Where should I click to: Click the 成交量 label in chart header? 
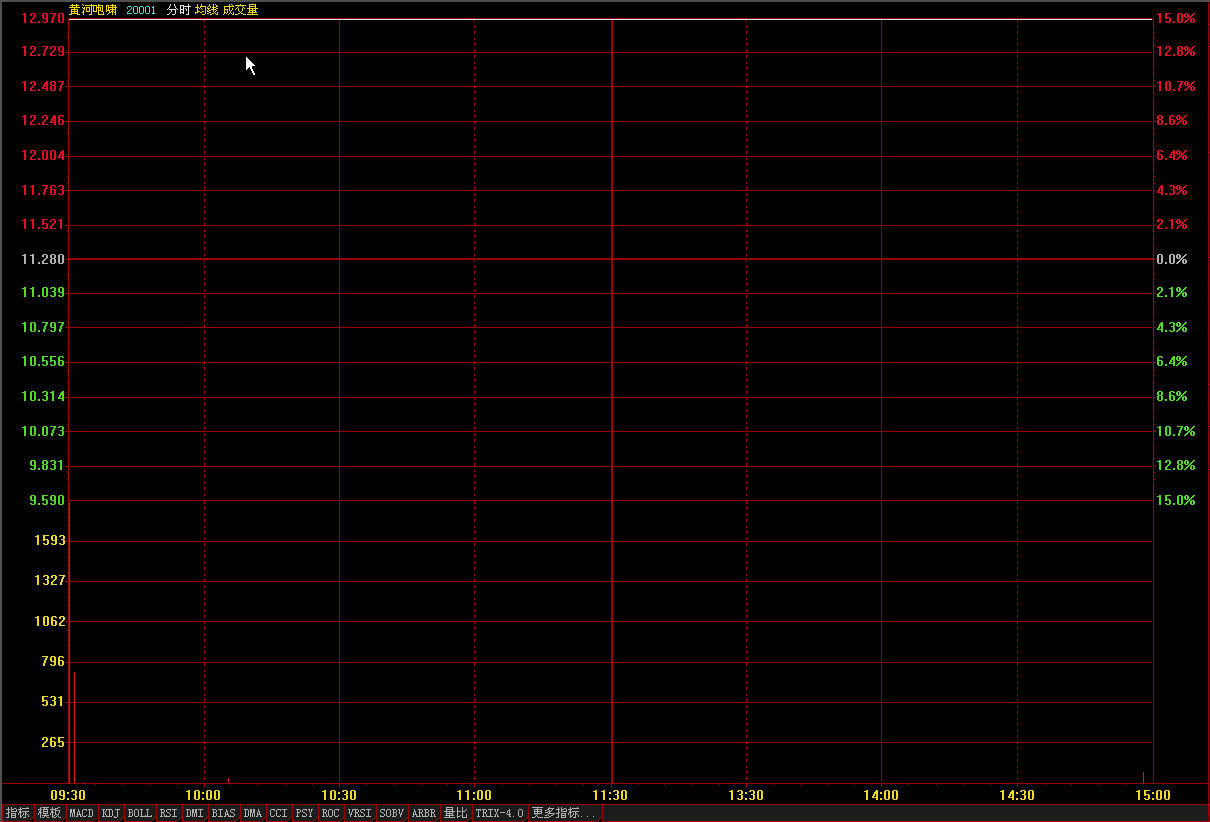click(240, 10)
